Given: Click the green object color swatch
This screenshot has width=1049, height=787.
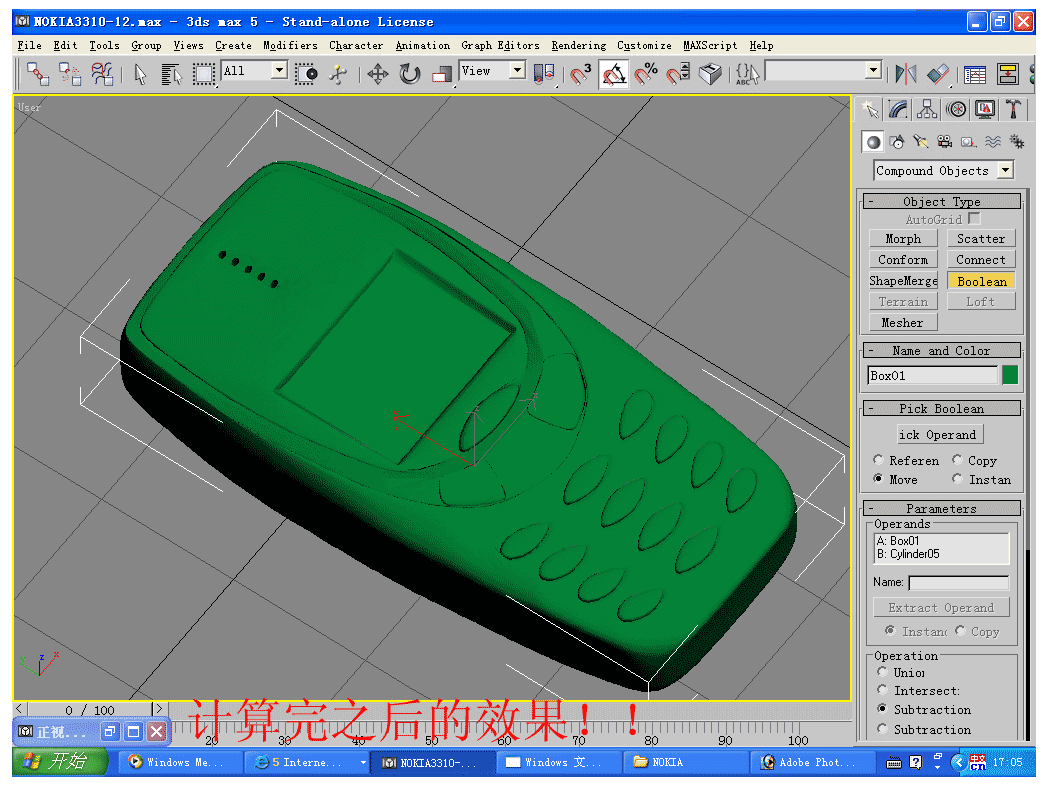Looking at the screenshot, I should (1010, 375).
